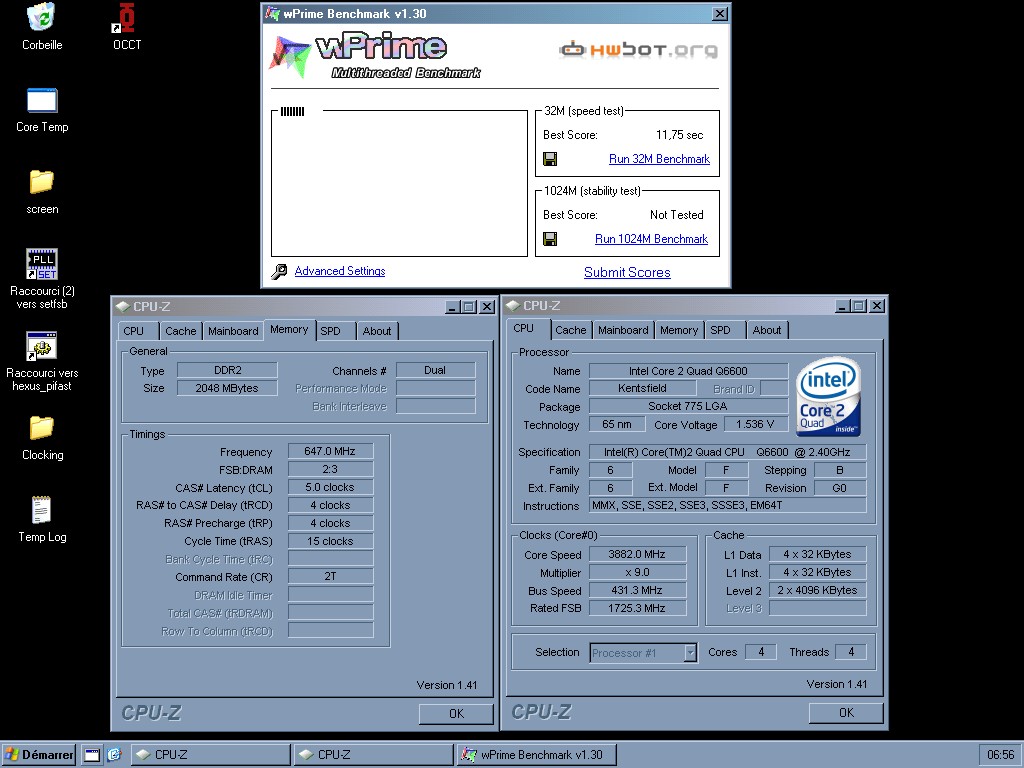Select the Clocking folder icon
Image resolution: width=1024 pixels, height=768 pixels.
click(x=42, y=428)
